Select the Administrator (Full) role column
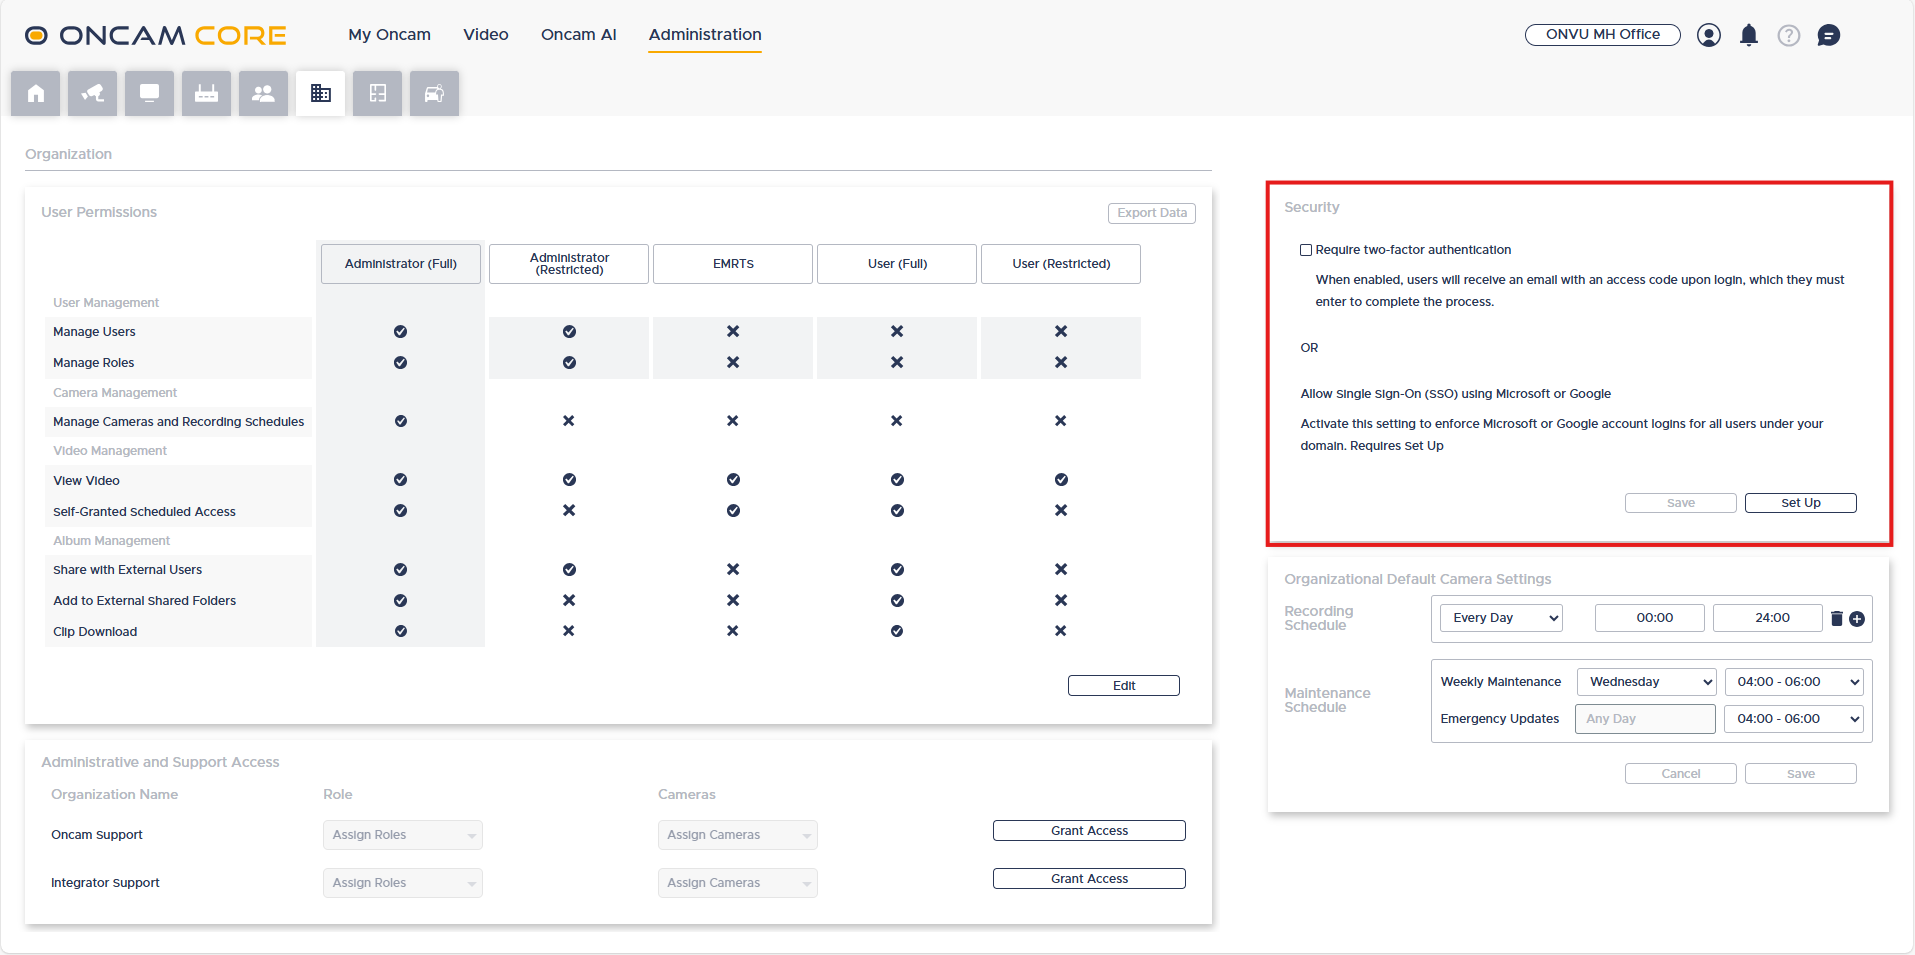 [401, 264]
